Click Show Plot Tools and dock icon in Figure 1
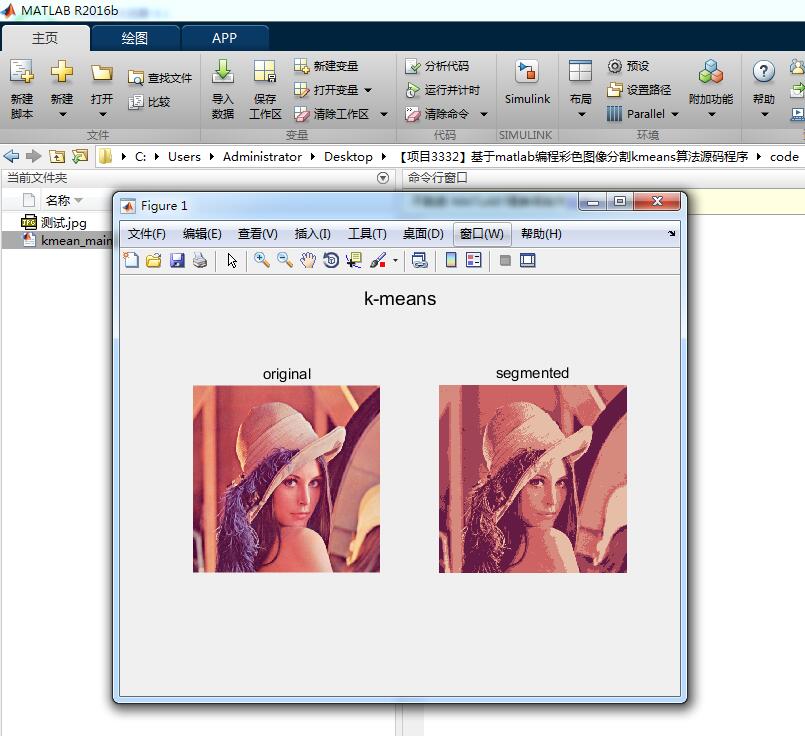 (528, 260)
